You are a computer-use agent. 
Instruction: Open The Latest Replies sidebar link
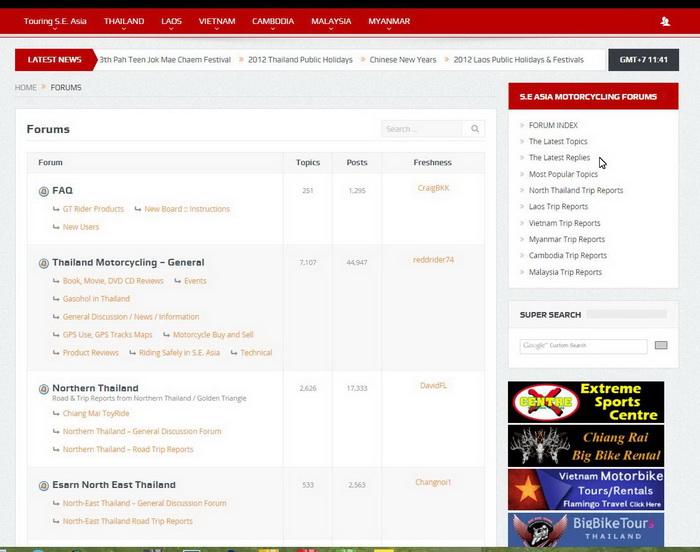559,158
